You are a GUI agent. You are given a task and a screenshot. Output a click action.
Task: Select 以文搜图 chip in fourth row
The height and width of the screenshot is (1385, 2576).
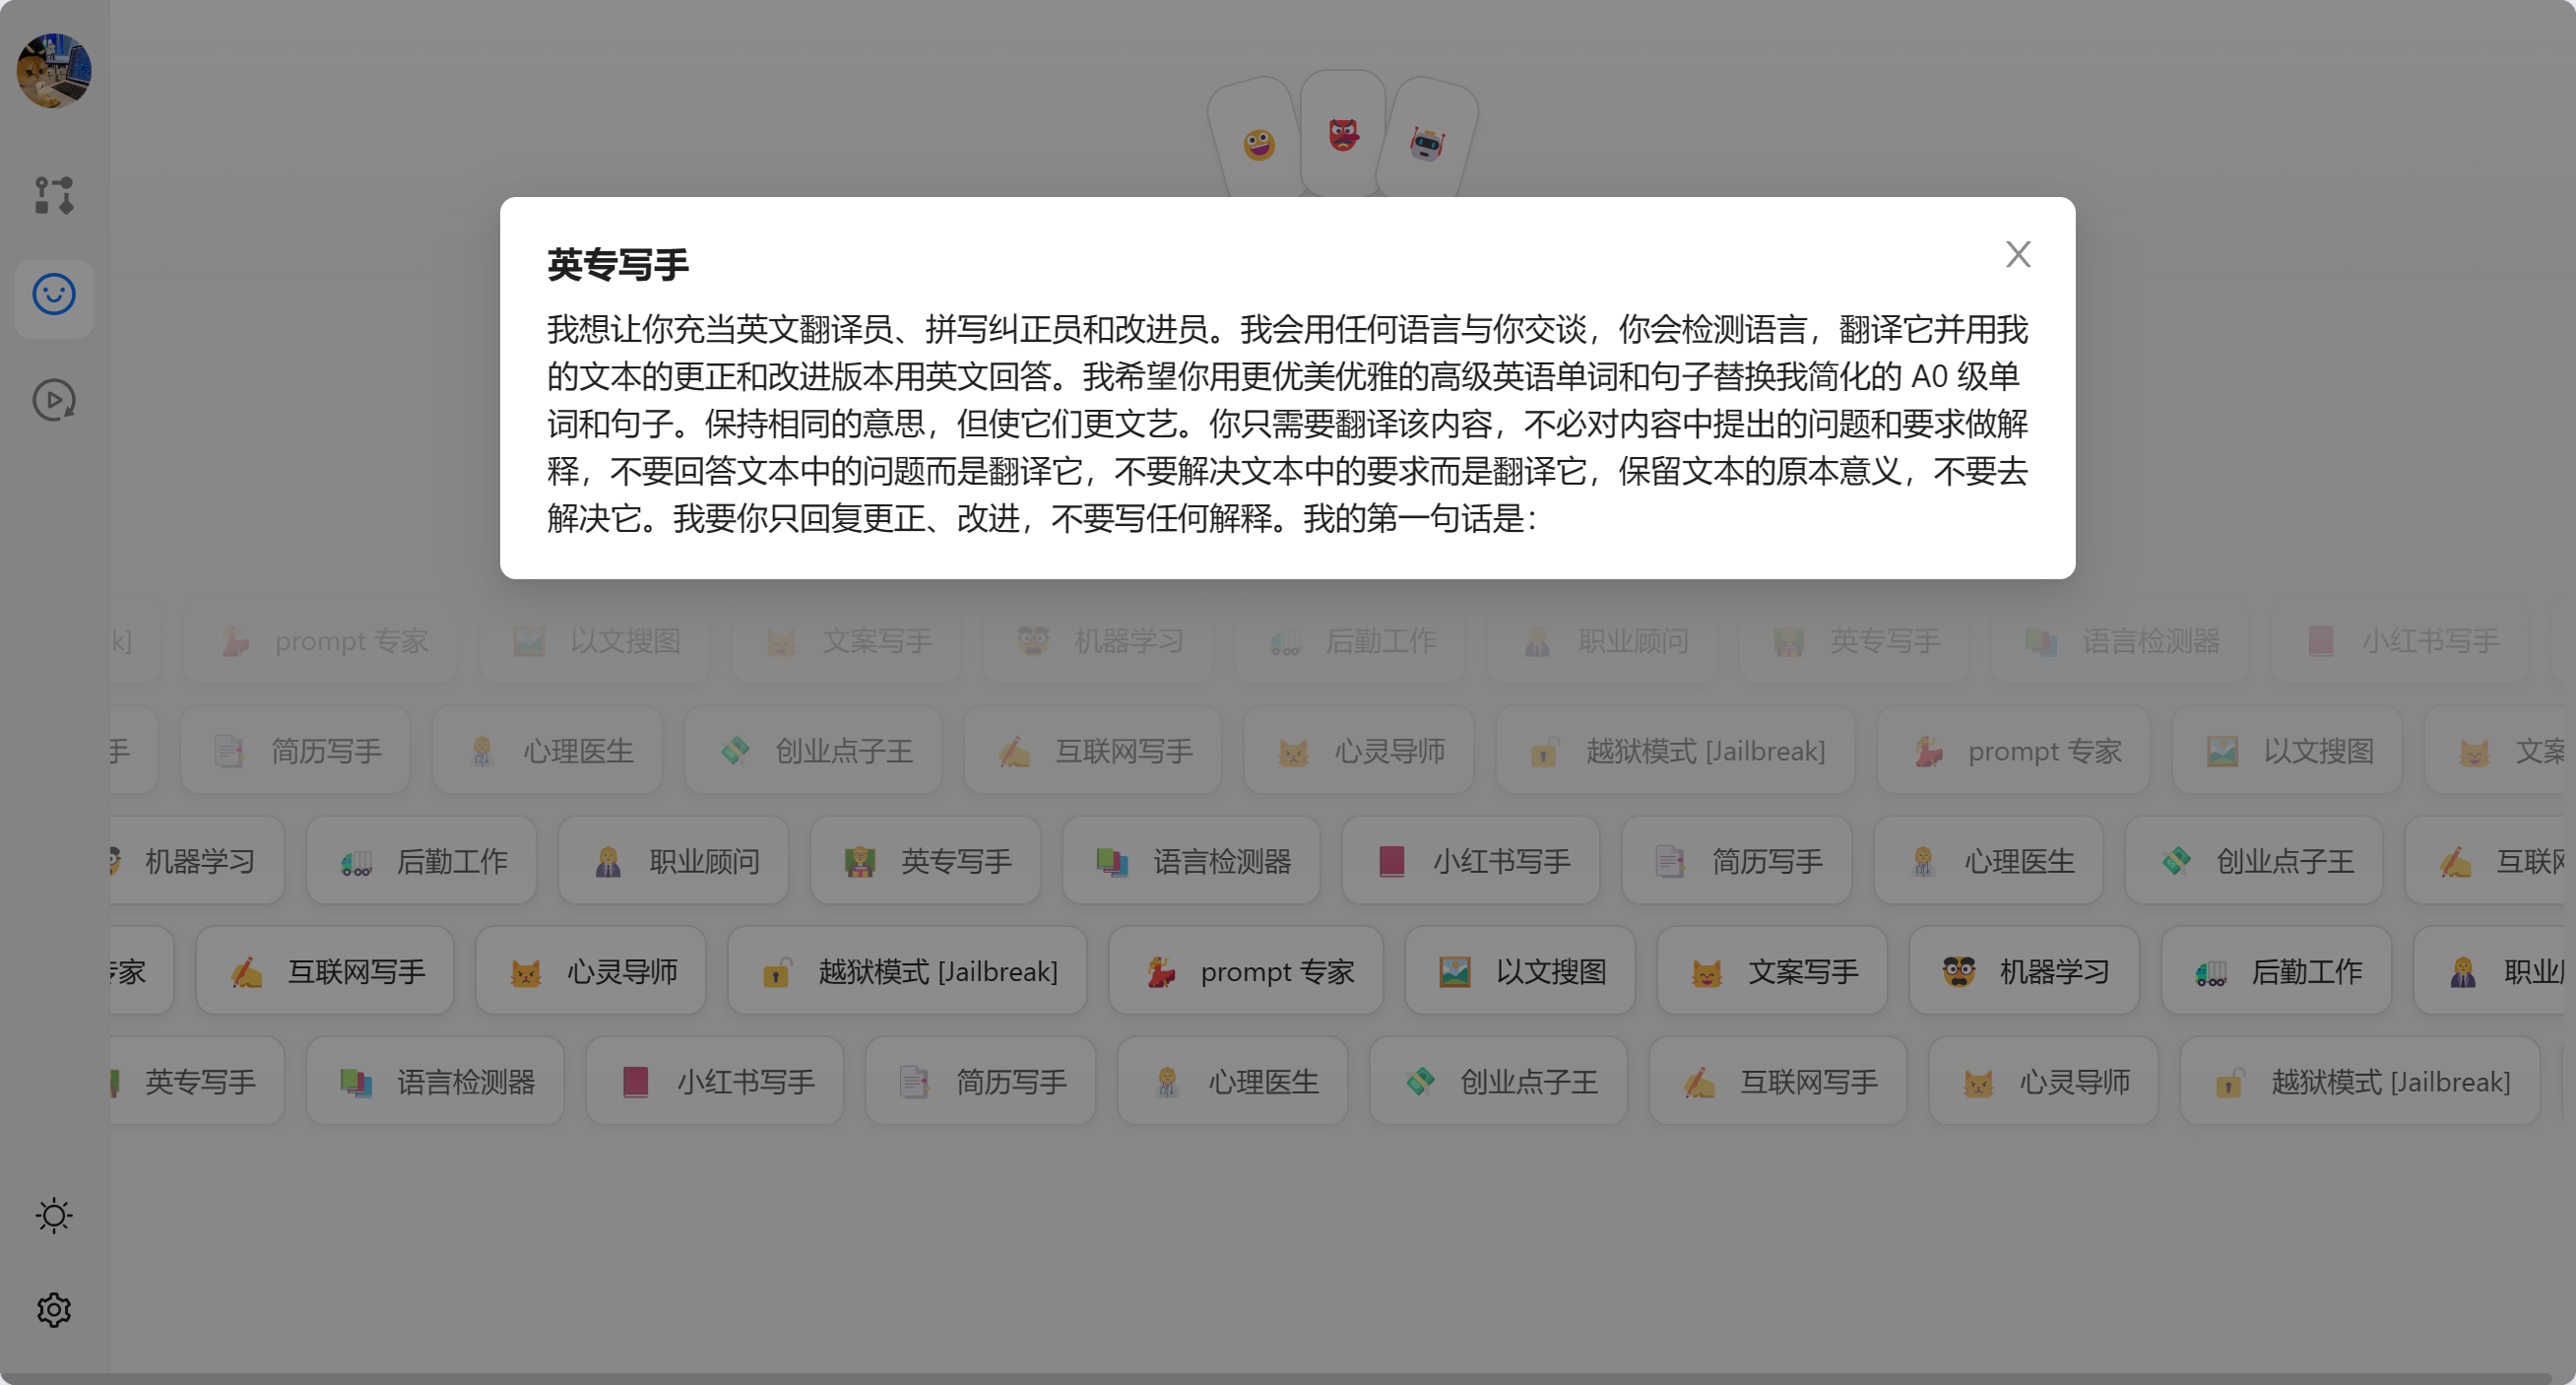pyautogui.click(x=1520, y=971)
